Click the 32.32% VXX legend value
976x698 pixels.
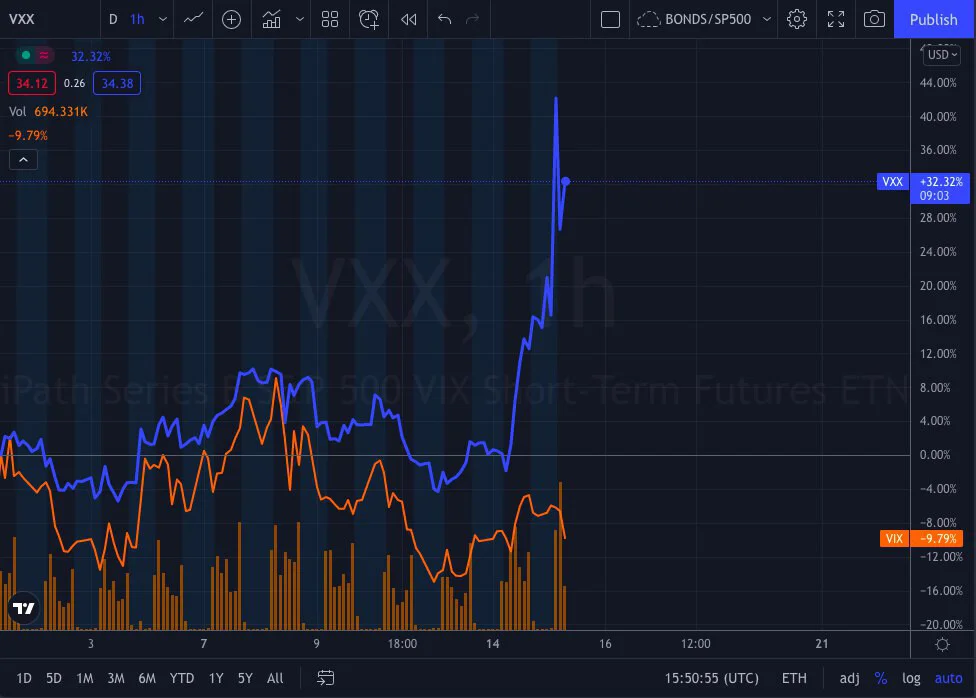(91, 56)
